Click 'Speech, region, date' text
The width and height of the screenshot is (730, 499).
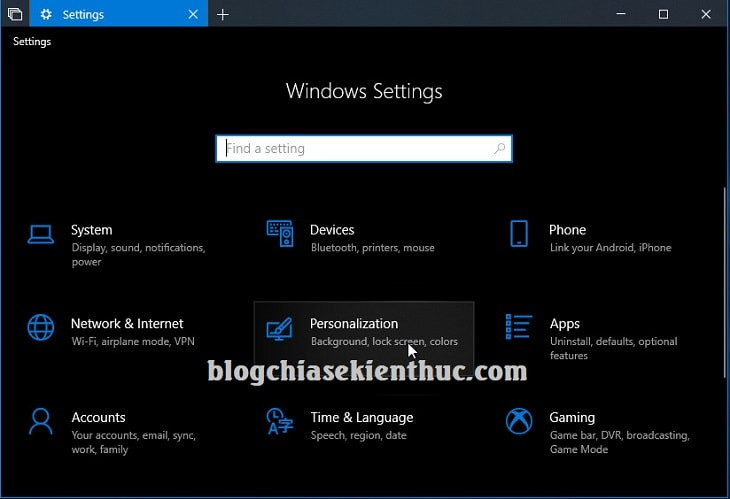click(x=358, y=435)
